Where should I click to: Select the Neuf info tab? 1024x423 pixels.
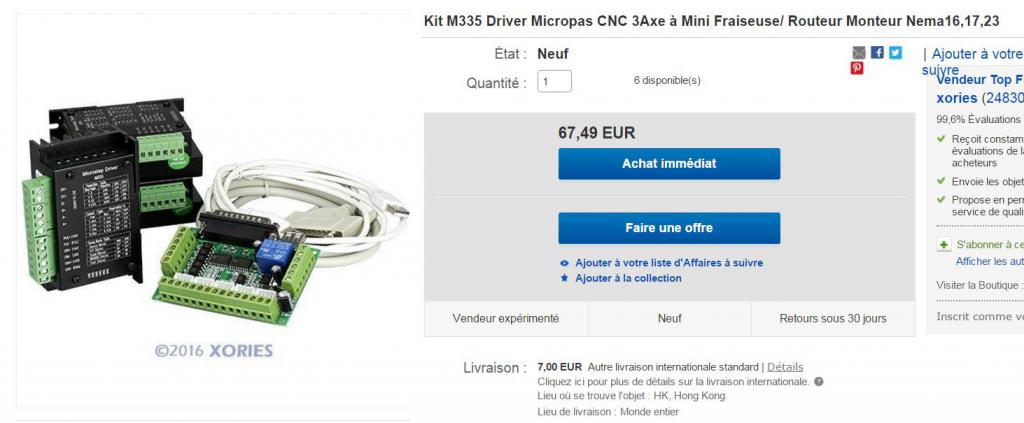click(669, 319)
